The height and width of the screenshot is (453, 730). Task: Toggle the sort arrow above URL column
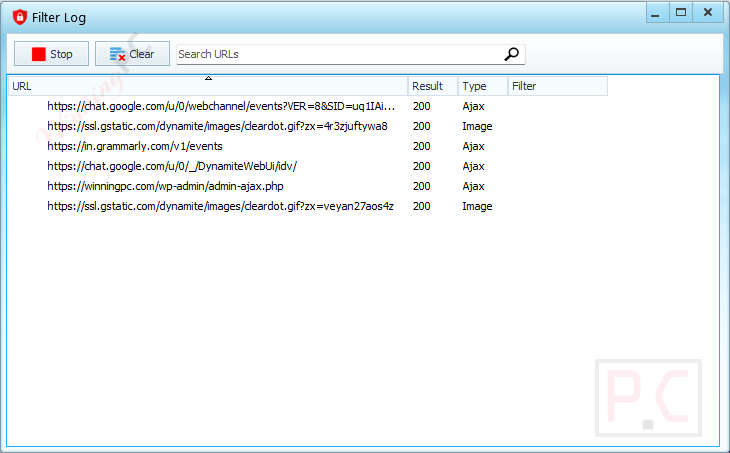click(x=209, y=78)
